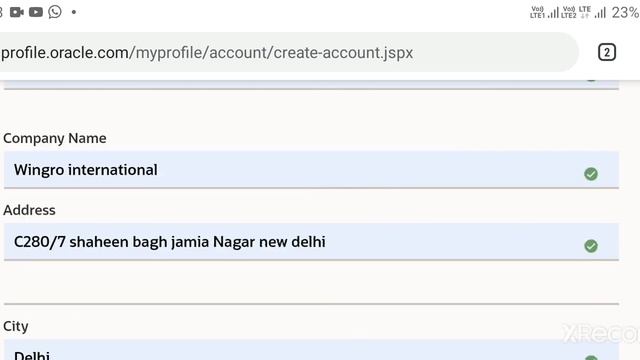The image size is (640, 360).
Task: Click the green checkmark in Company Name field
Action: (x=591, y=174)
